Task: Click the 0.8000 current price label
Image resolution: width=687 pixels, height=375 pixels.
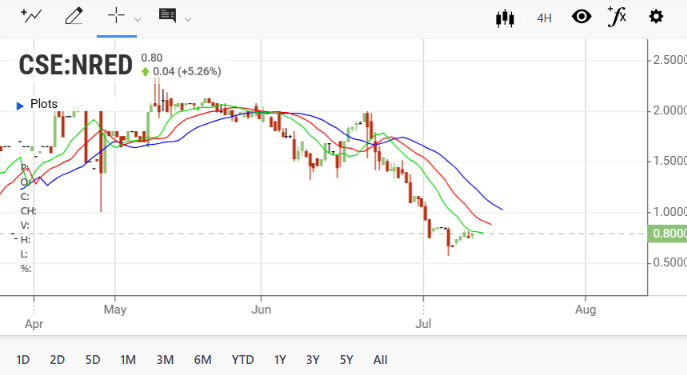Action: [x=667, y=233]
